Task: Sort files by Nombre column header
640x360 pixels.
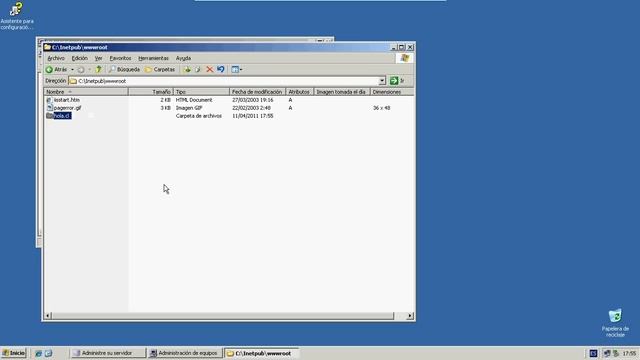Action: [86, 92]
